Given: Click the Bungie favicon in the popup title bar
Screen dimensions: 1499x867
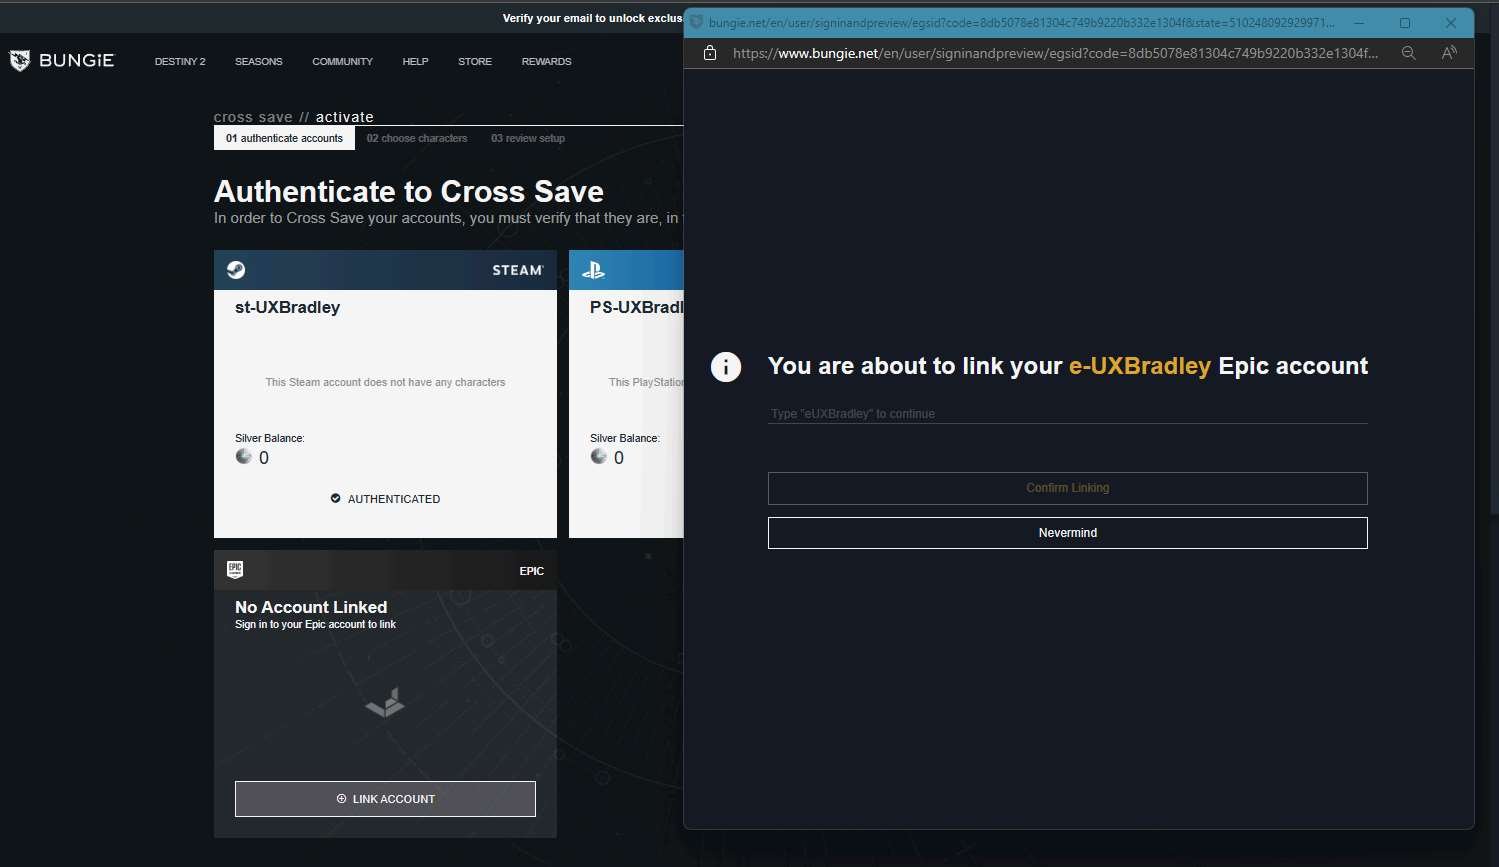Looking at the screenshot, I should [x=697, y=22].
